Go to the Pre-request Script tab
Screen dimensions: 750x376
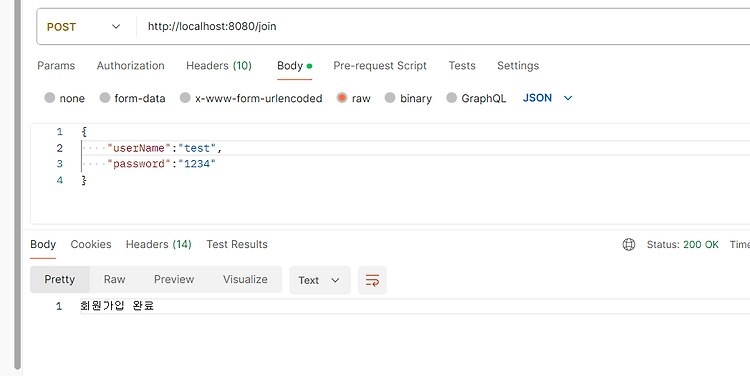(x=380, y=66)
